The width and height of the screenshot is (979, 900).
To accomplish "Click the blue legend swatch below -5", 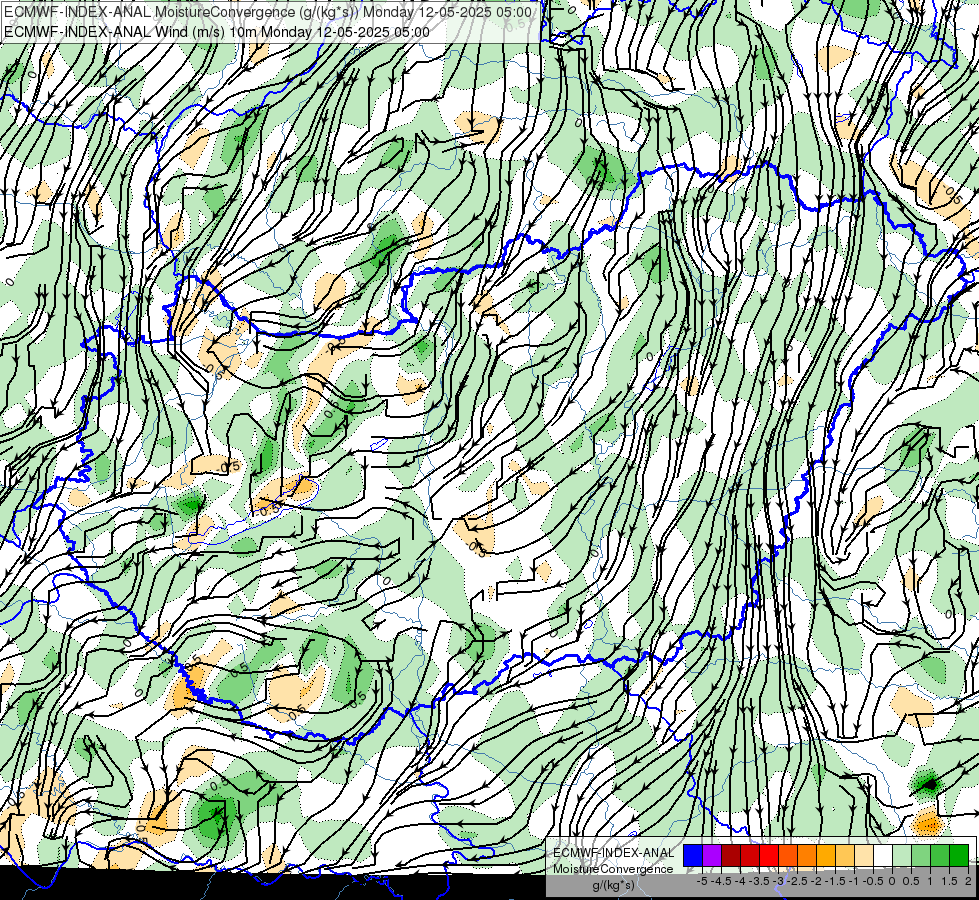I will pos(693,855).
